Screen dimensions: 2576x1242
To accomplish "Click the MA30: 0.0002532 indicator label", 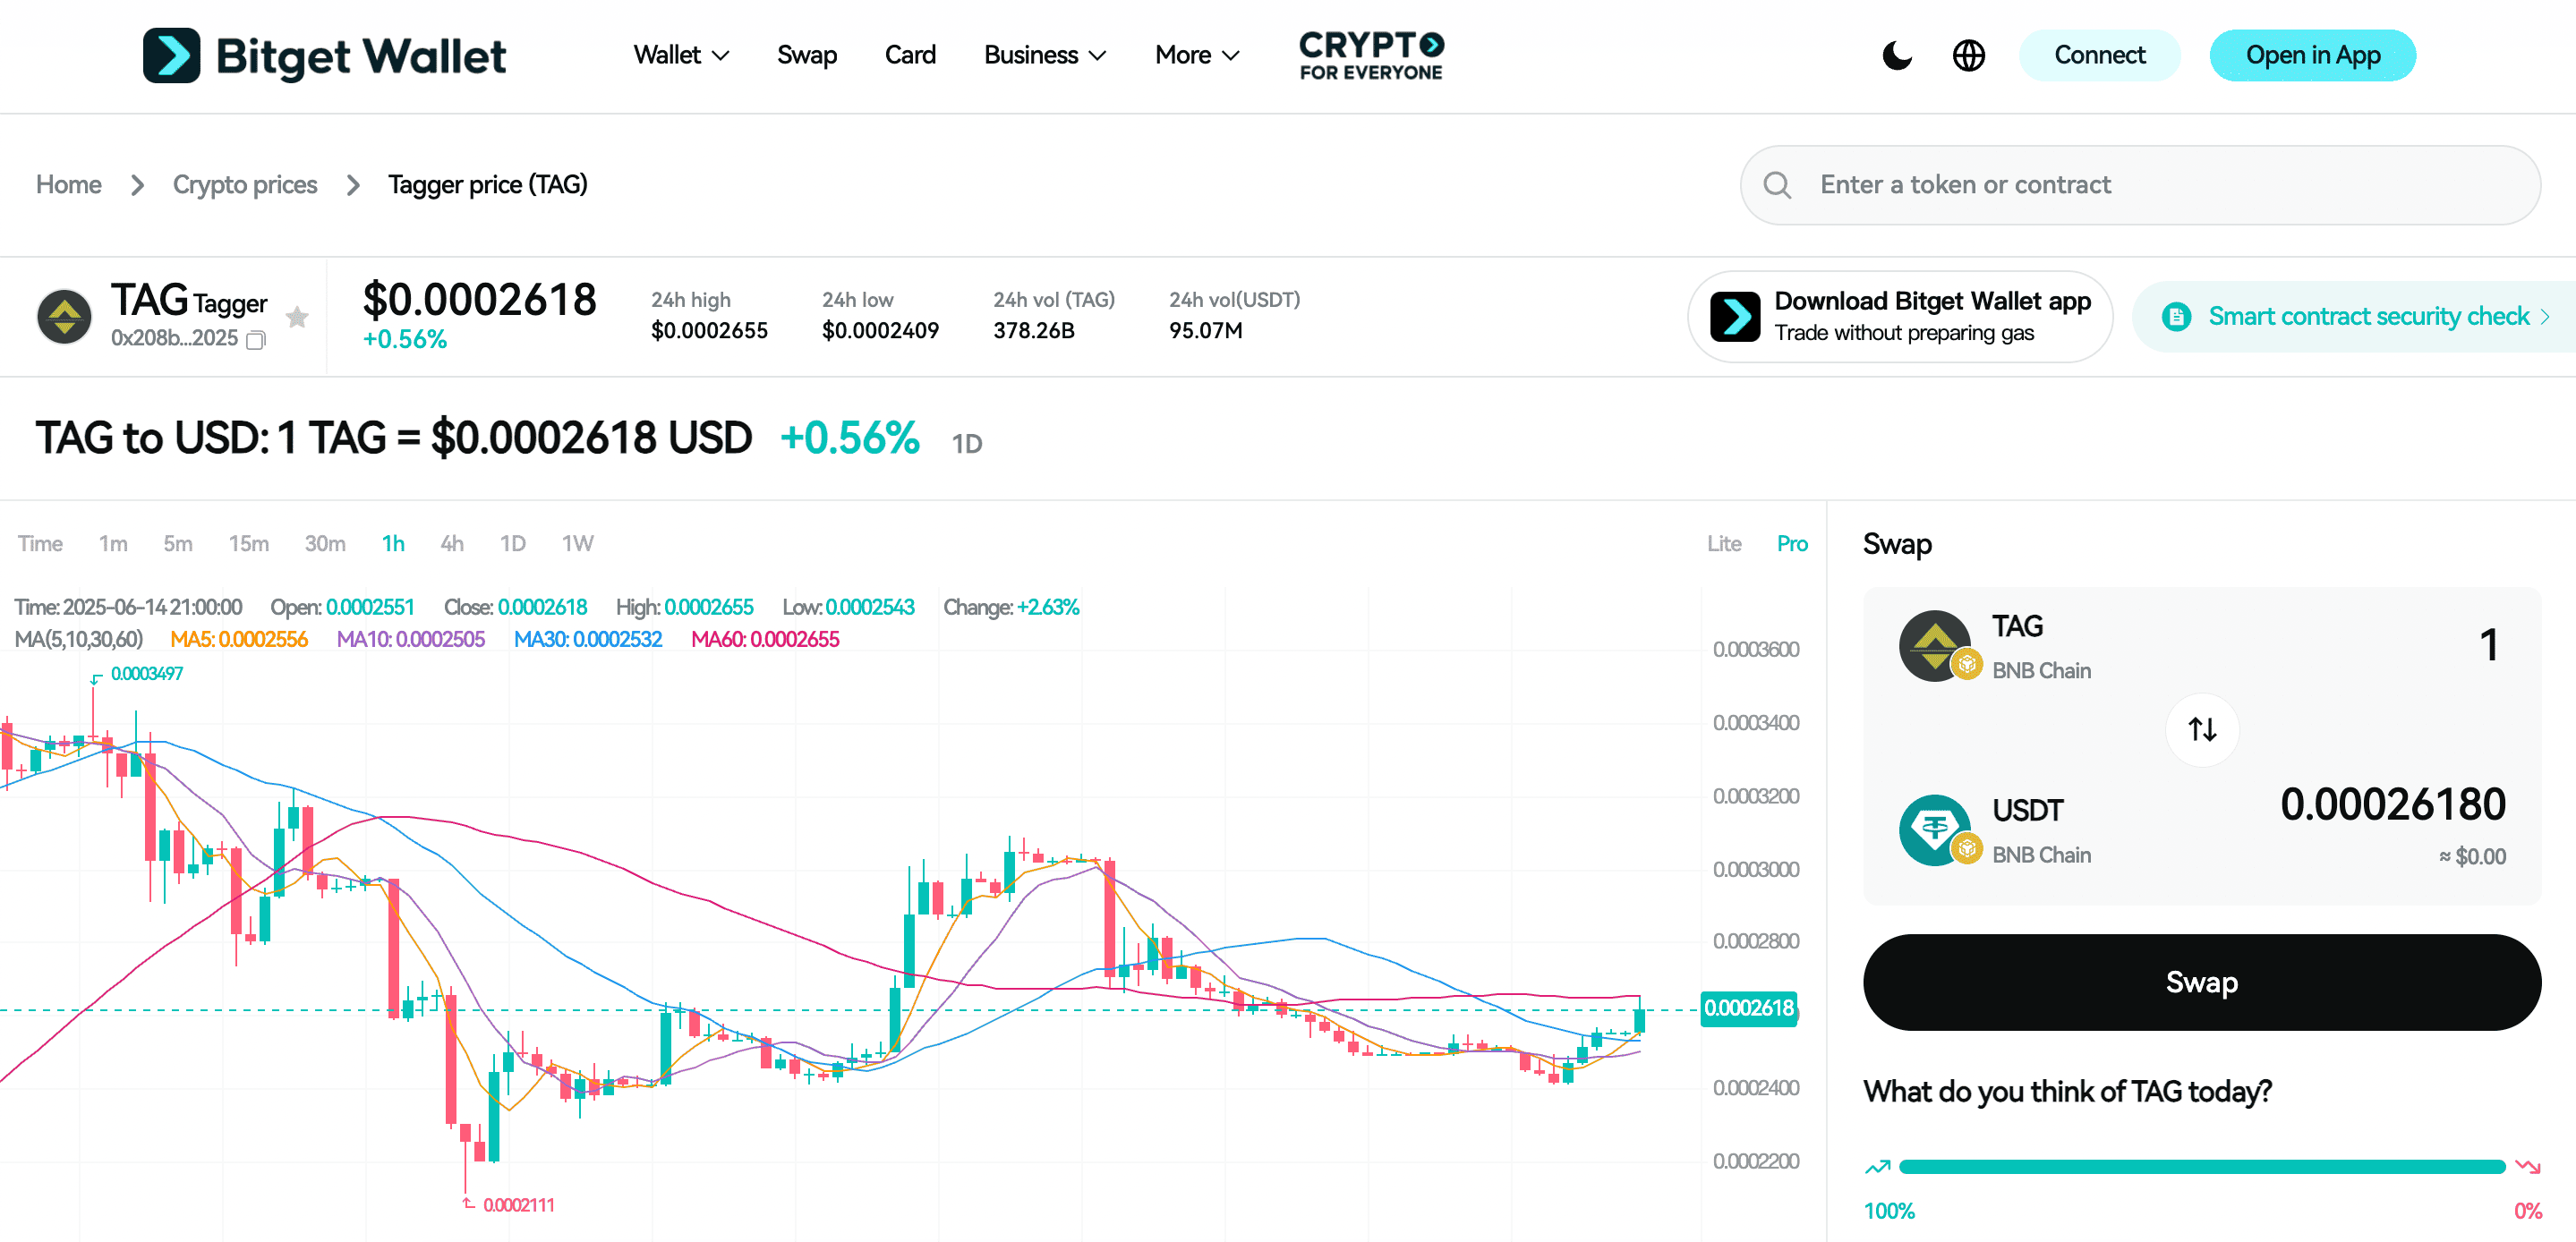I will pos(588,639).
